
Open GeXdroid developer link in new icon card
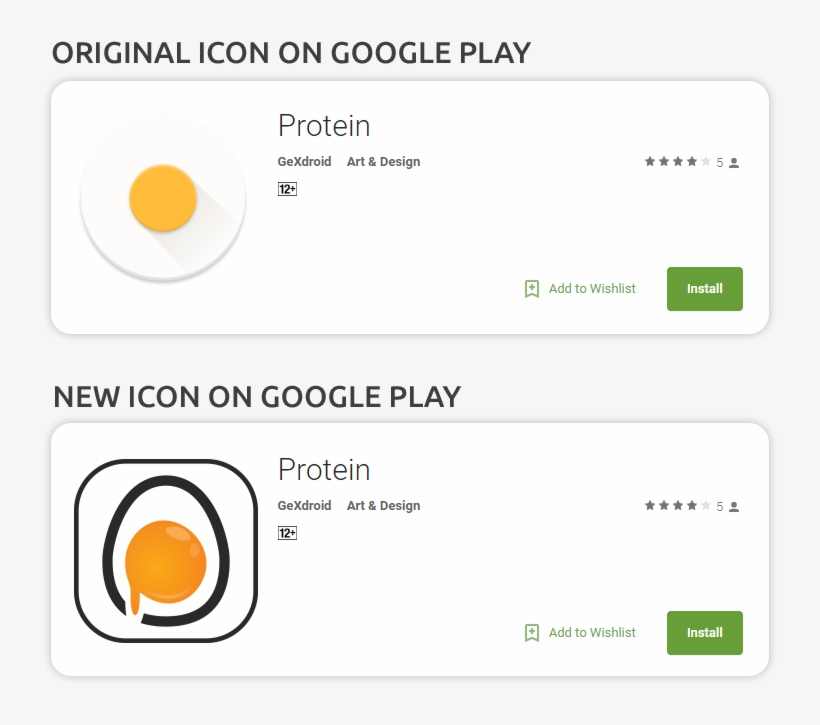click(304, 506)
